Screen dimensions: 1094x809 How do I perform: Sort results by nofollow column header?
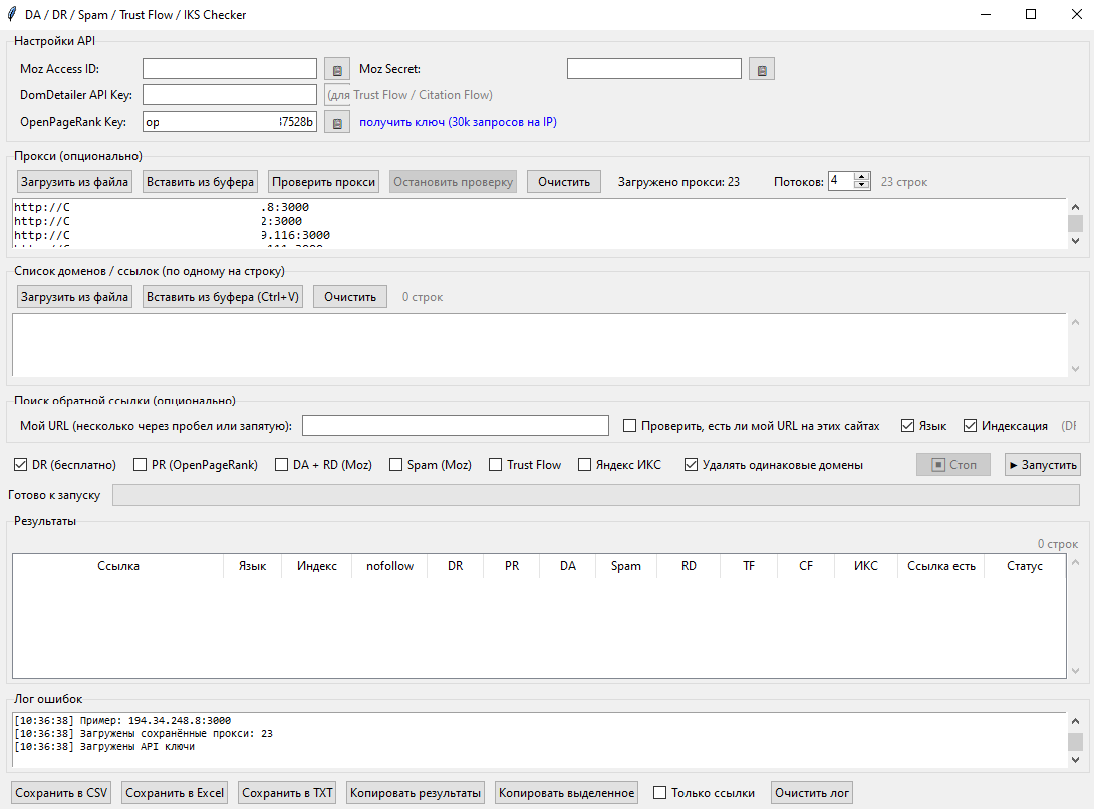(389, 566)
